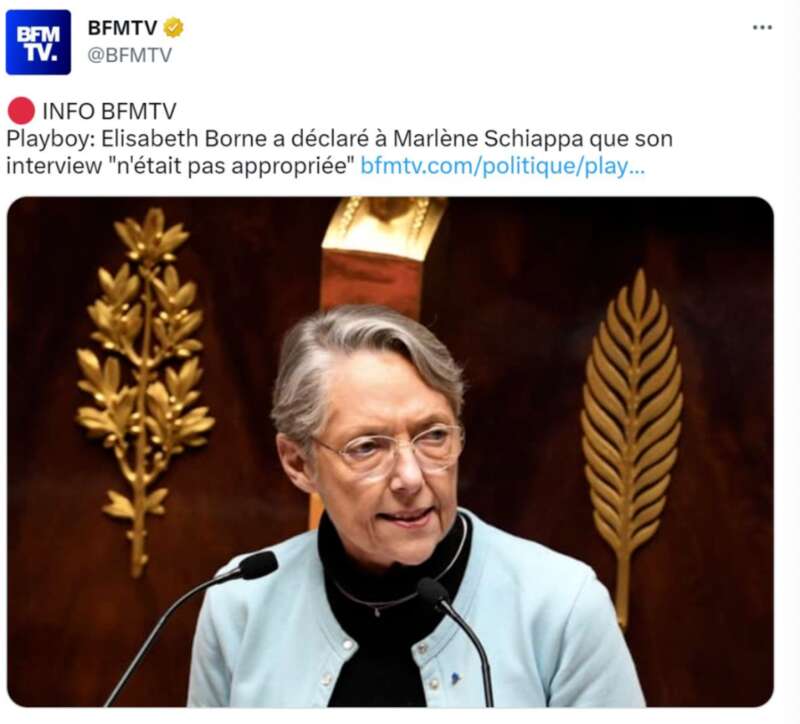Click the gilded ornament at the photo top
The height and width of the screenshot is (724, 800).
[x=385, y=228]
